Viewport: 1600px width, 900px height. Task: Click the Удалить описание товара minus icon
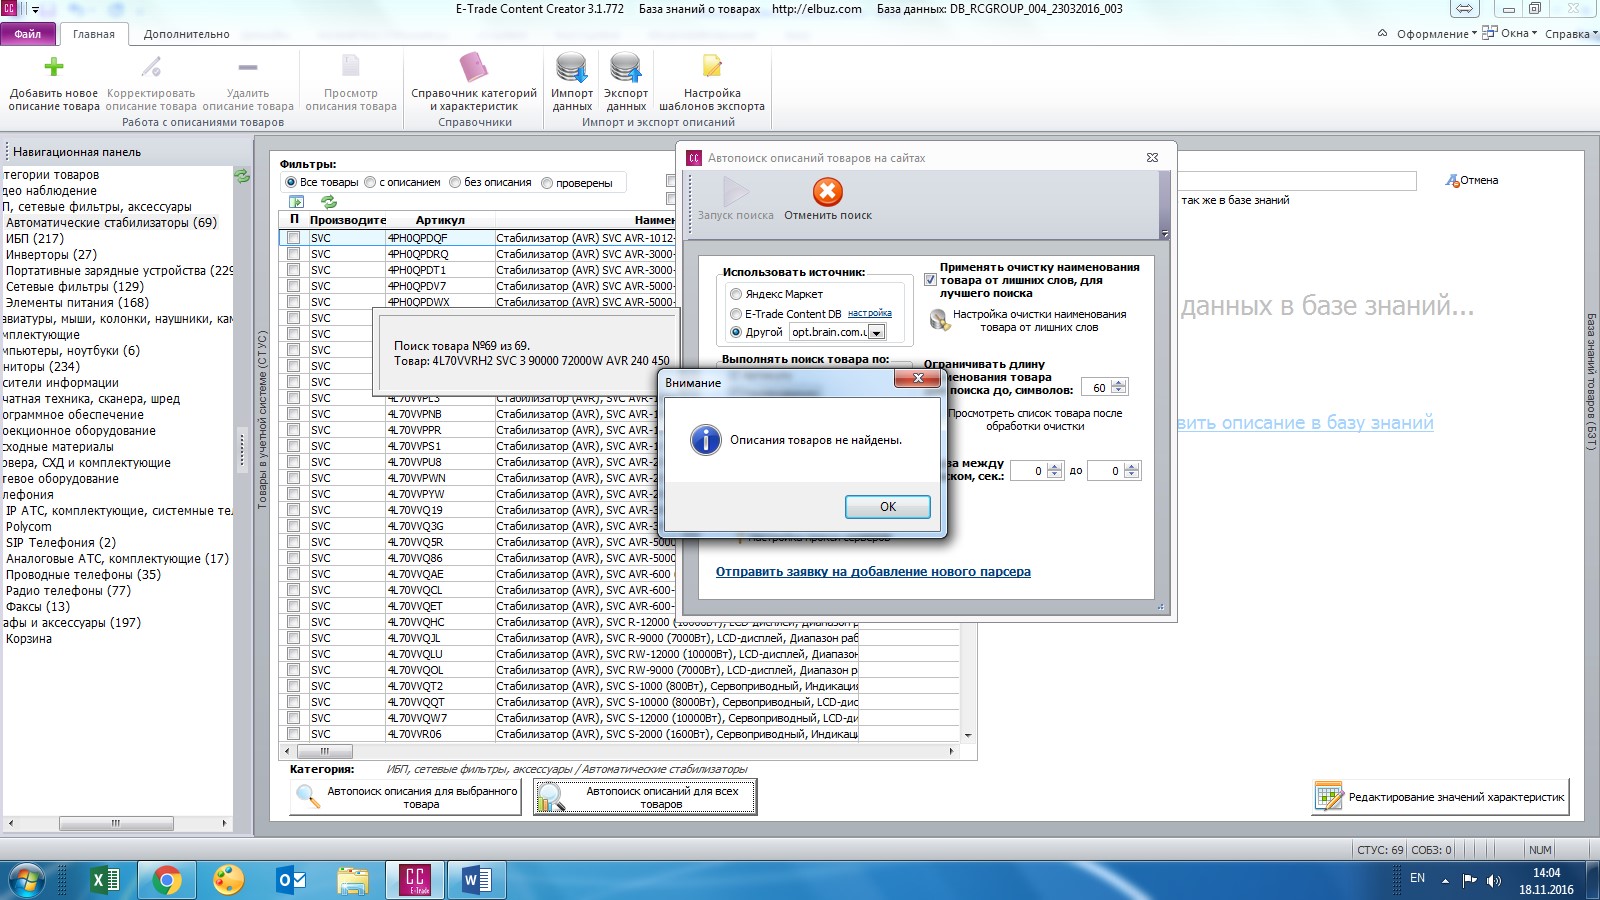[248, 67]
